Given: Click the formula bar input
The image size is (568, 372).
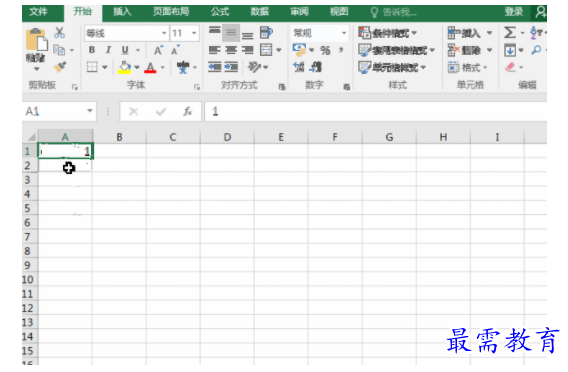Looking at the screenshot, I should pyautogui.click(x=376, y=112).
